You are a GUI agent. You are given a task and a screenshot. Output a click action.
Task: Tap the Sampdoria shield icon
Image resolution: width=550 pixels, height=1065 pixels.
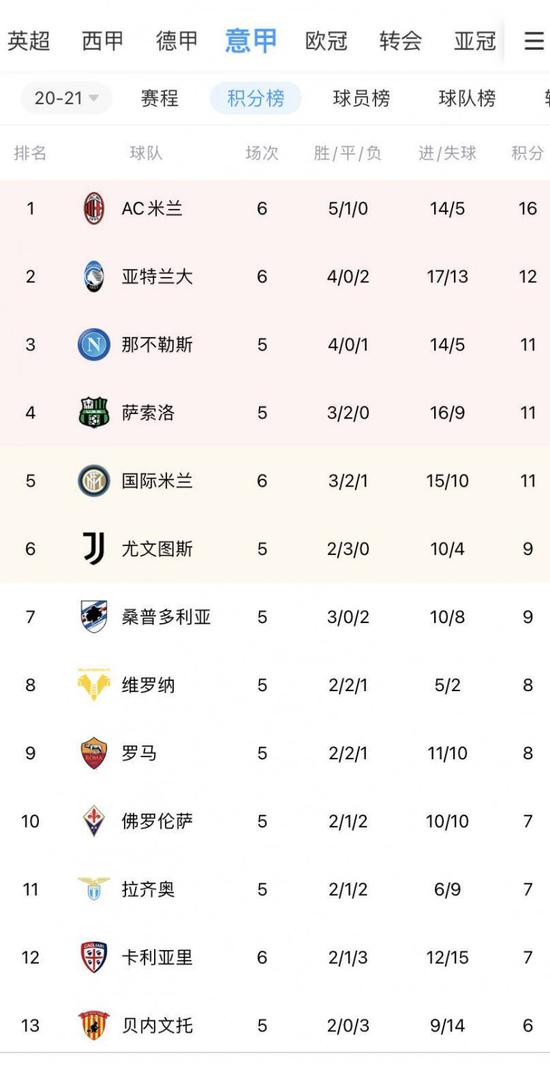(94, 617)
